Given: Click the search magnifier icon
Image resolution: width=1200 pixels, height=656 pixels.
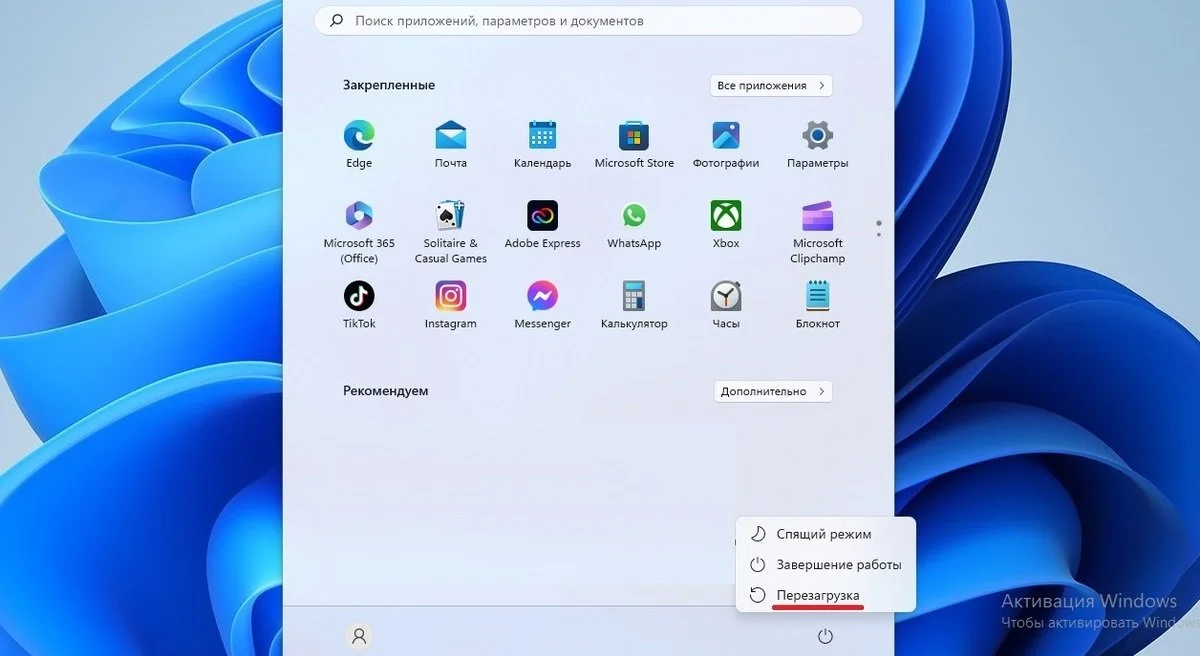Looking at the screenshot, I should pyautogui.click(x=337, y=20).
